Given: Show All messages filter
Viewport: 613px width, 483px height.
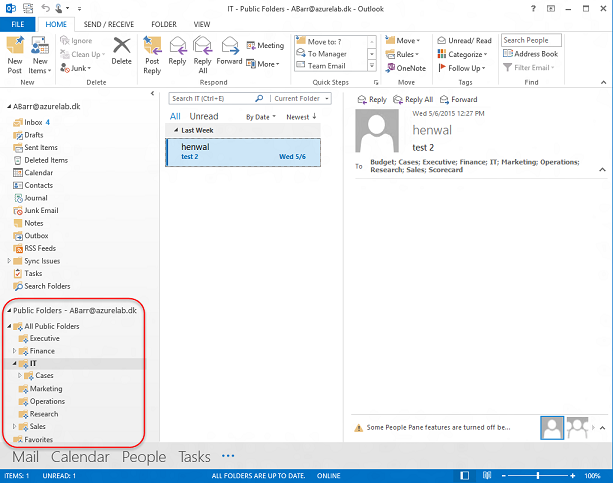Looking at the screenshot, I should pyautogui.click(x=175, y=116).
